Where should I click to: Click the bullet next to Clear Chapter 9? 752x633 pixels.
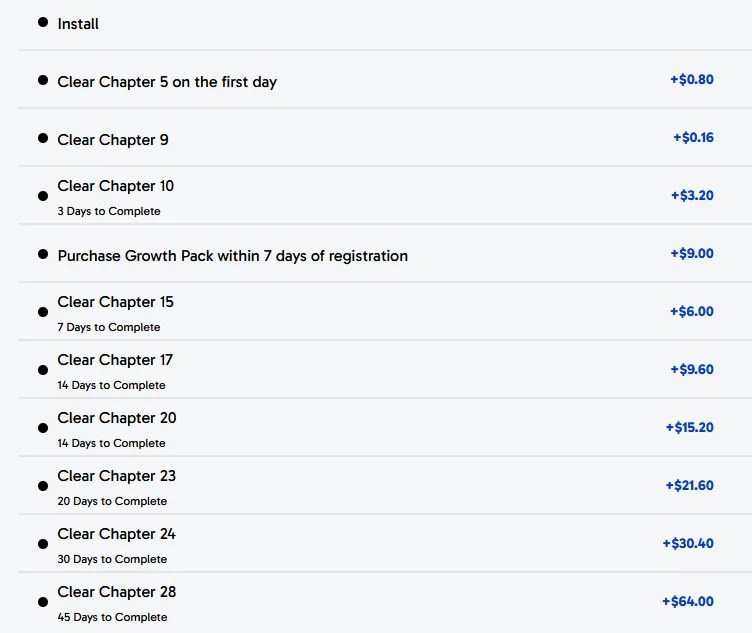point(43,138)
